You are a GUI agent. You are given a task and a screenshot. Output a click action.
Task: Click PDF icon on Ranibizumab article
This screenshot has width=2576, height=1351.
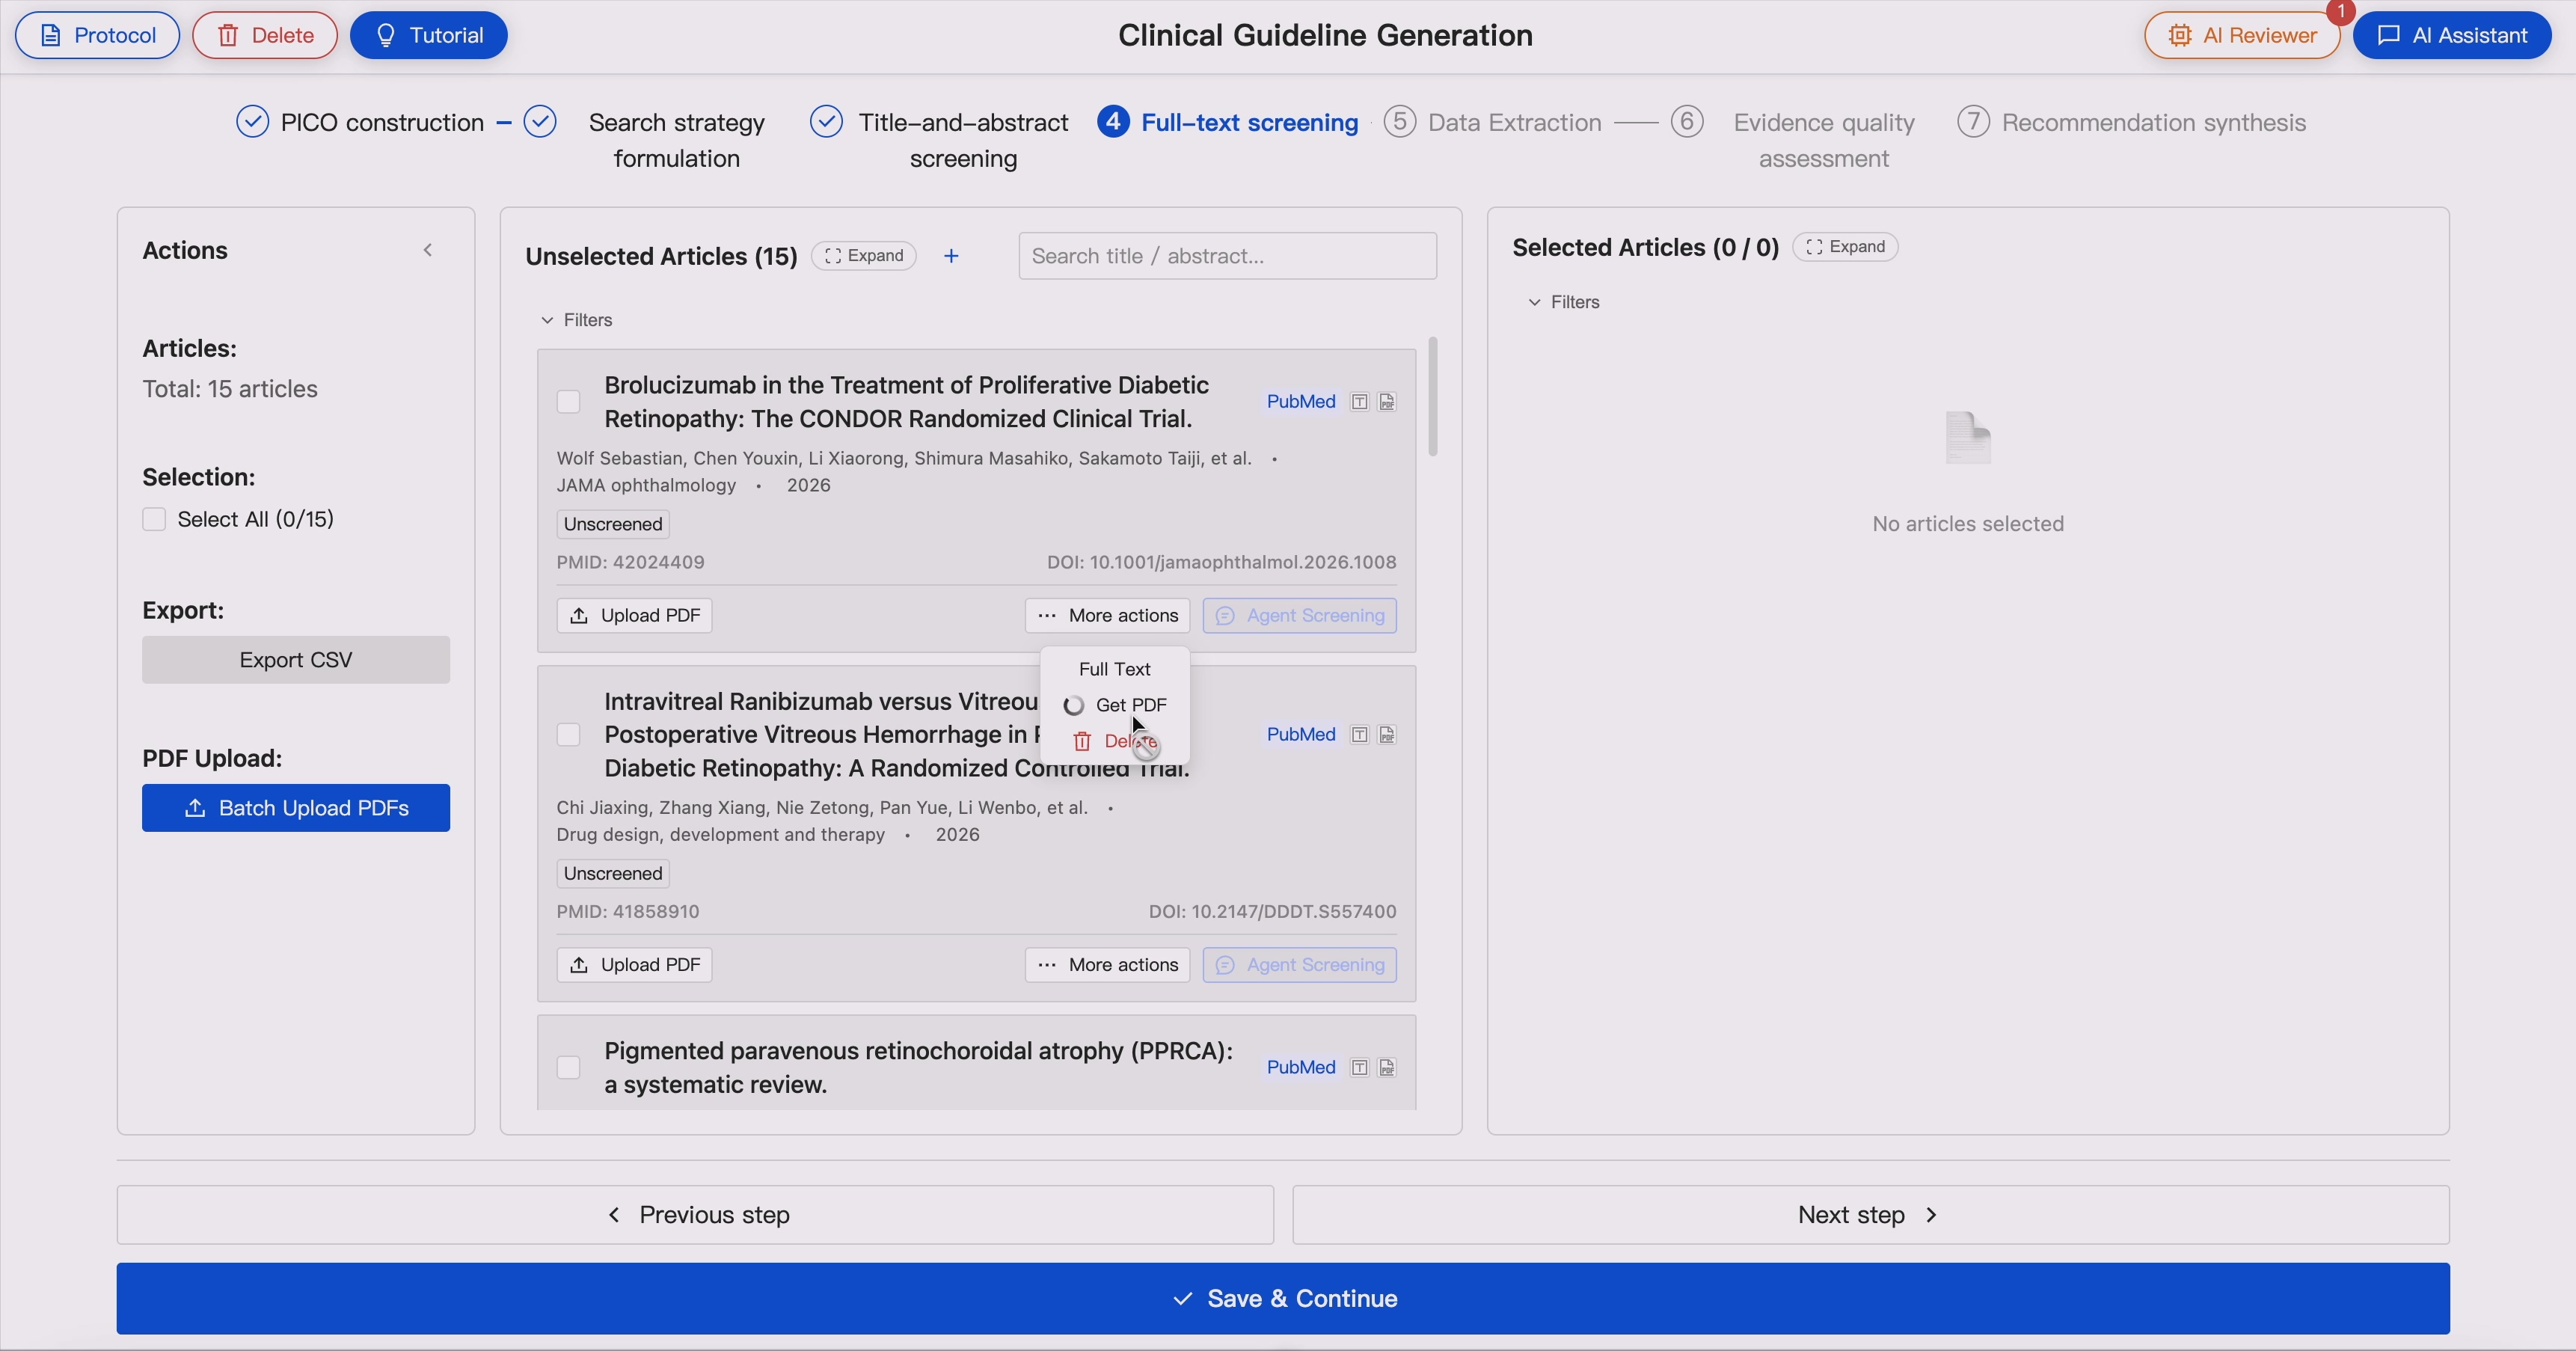pyautogui.click(x=1387, y=735)
